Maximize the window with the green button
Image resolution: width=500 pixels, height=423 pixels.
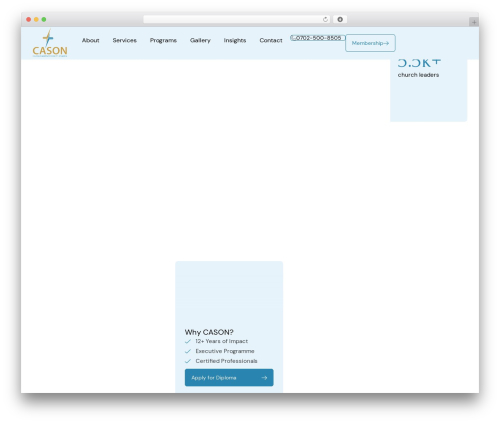click(44, 19)
